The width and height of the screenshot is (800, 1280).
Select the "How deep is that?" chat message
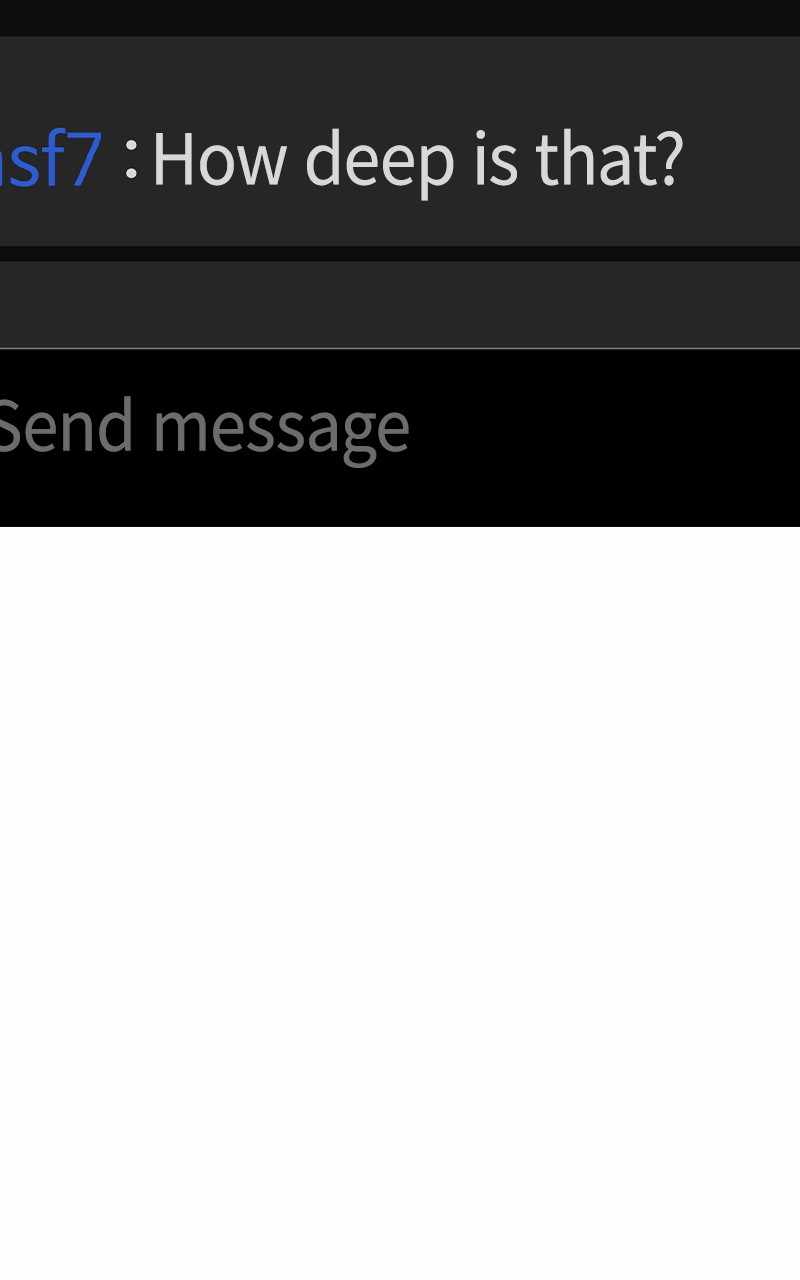tap(417, 160)
